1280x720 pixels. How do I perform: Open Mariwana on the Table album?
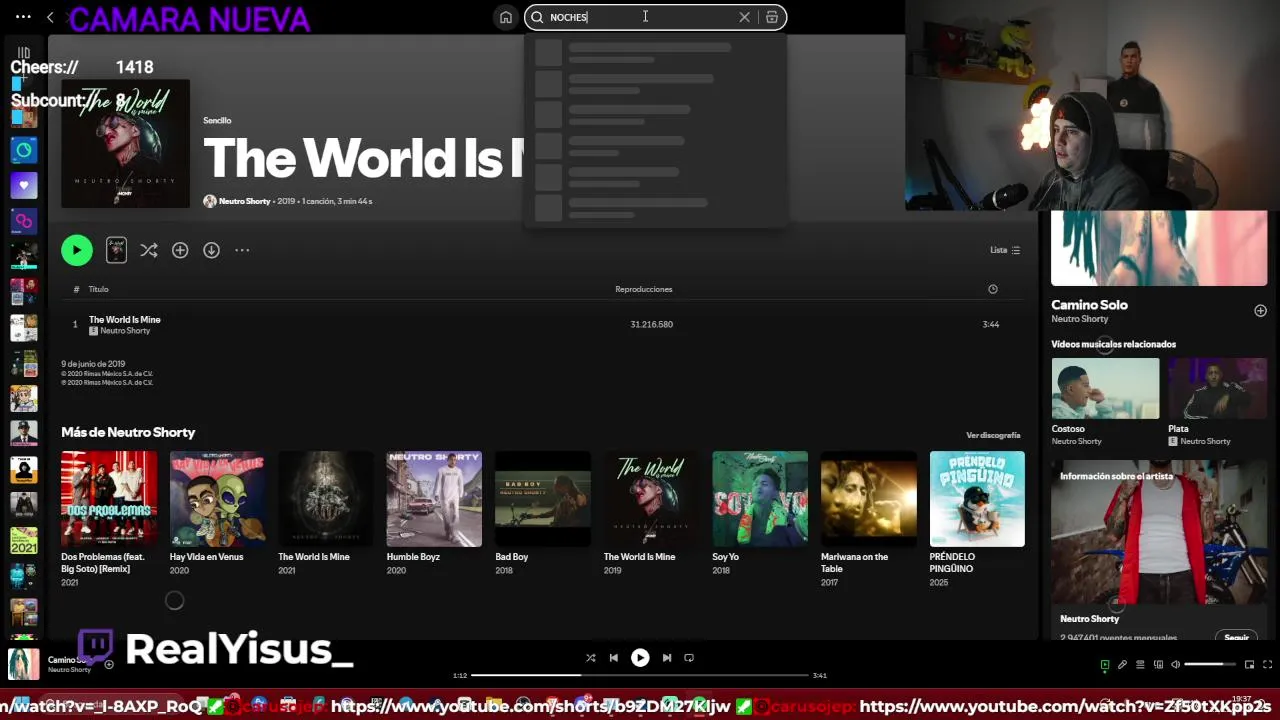pos(868,518)
